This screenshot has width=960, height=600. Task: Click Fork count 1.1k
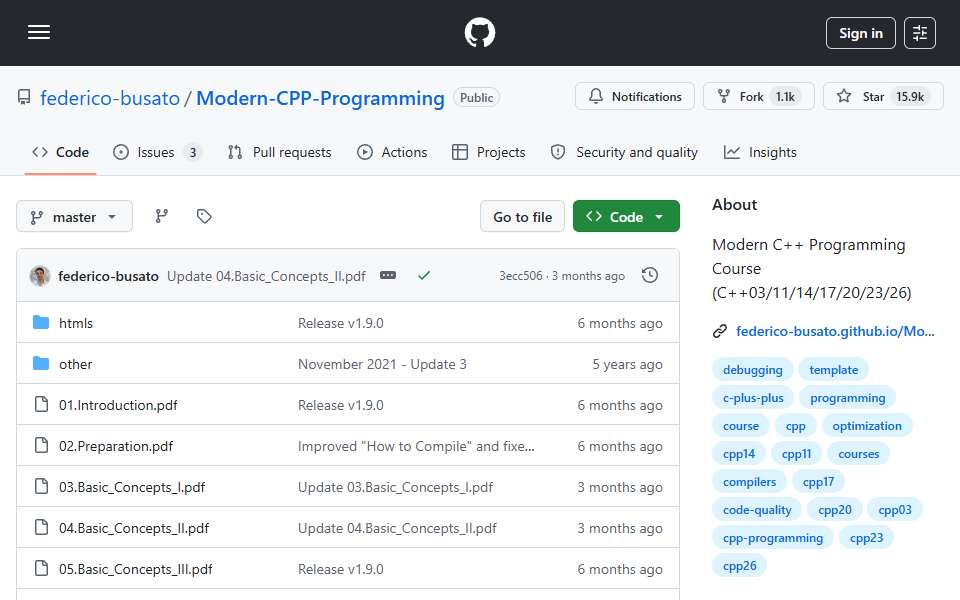[785, 97]
